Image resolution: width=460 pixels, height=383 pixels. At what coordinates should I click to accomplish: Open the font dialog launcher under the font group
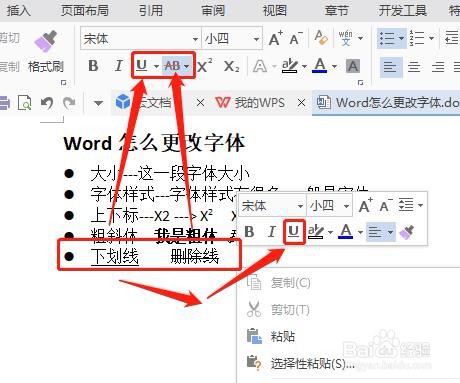pos(360,82)
